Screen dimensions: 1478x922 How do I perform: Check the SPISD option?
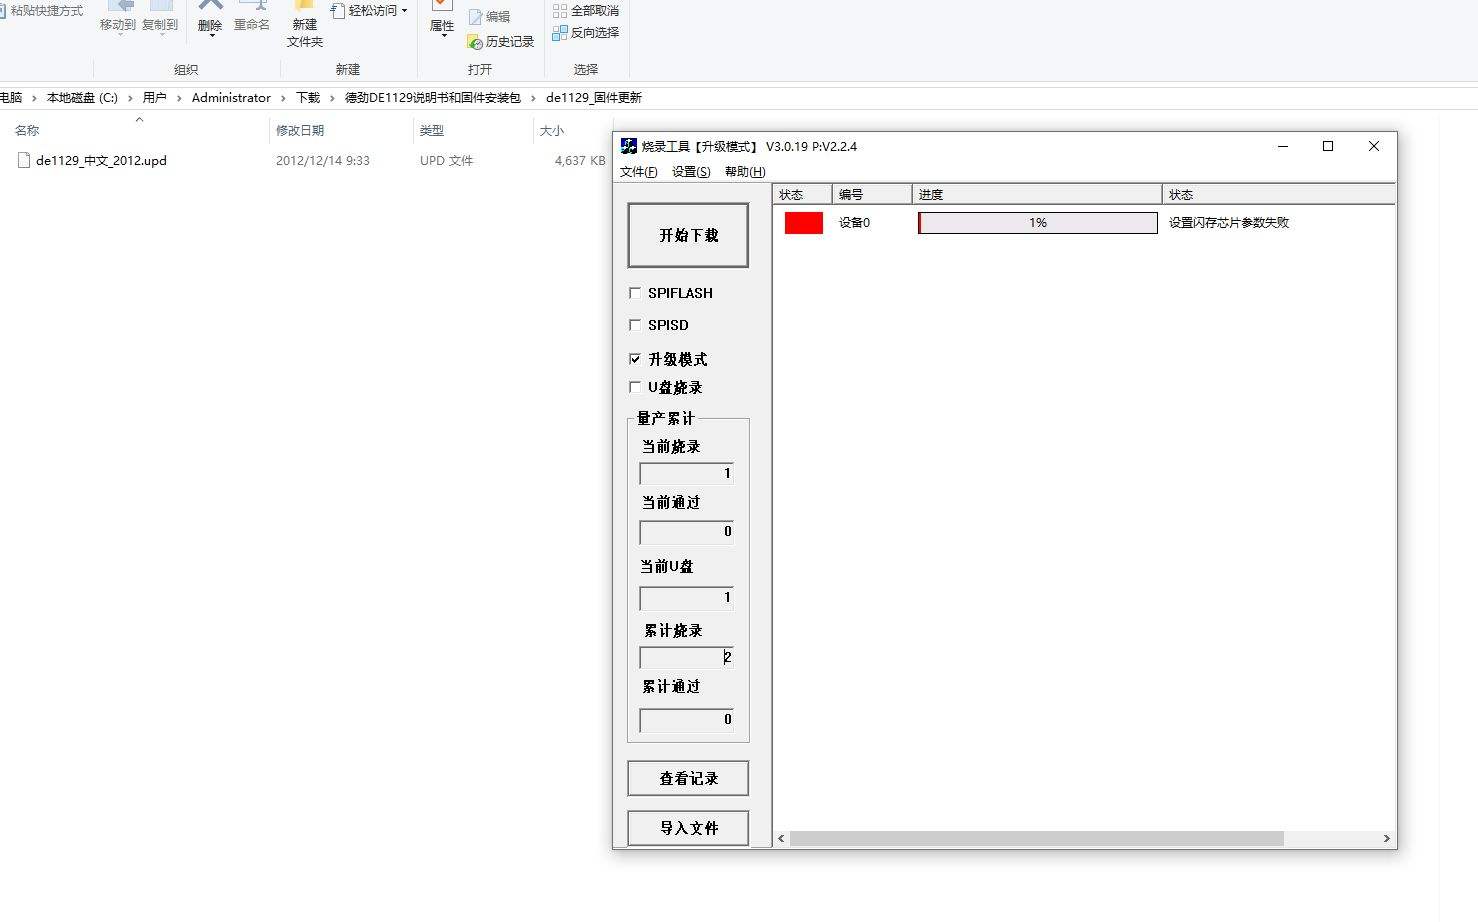(x=636, y=324)
